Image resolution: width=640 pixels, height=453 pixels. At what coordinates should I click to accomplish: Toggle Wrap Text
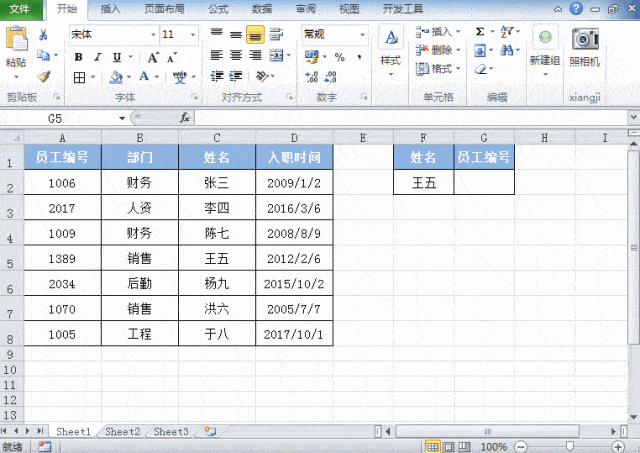[x=276, y=34]
